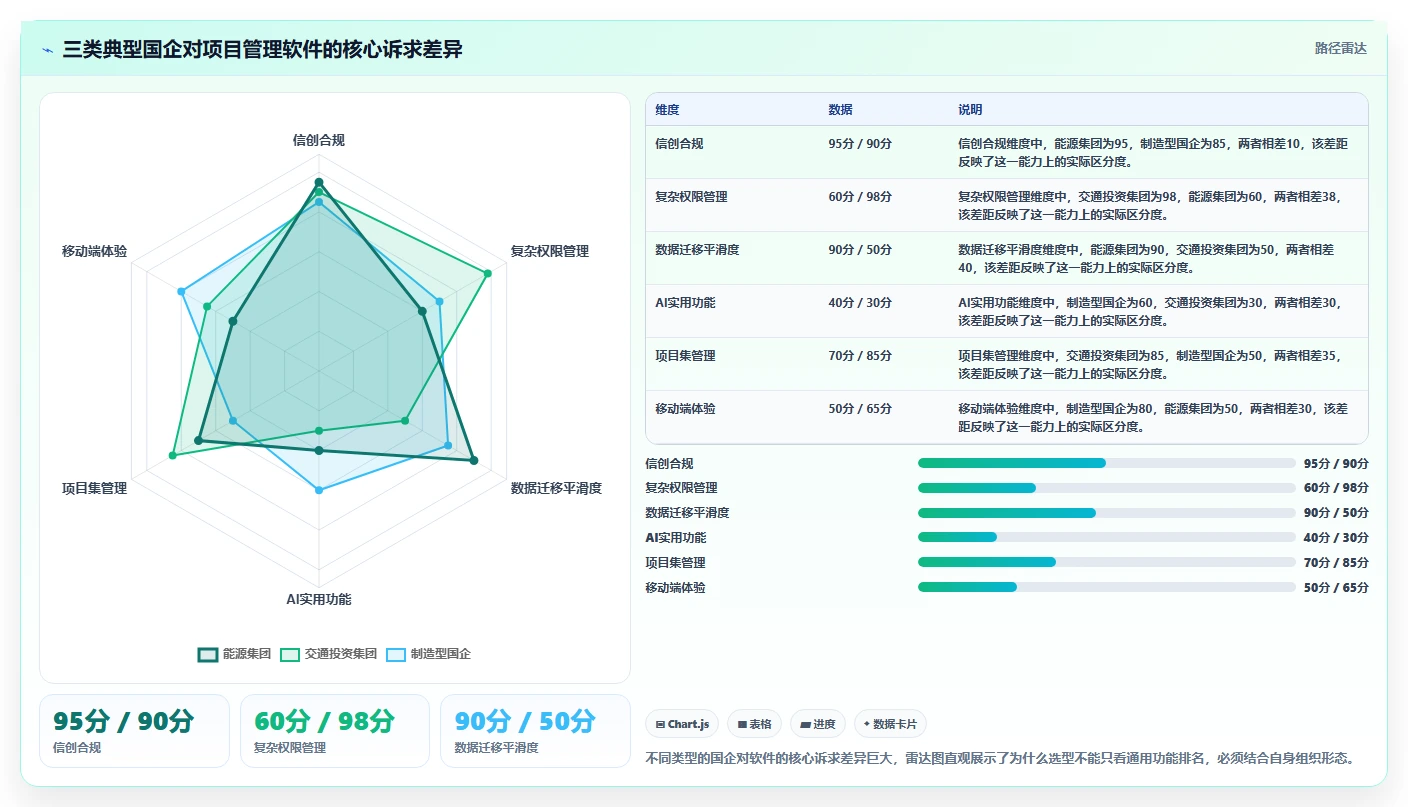
Task: Toggle the 制造型国企 legend swatch
Action: click(x=396, y=654)
